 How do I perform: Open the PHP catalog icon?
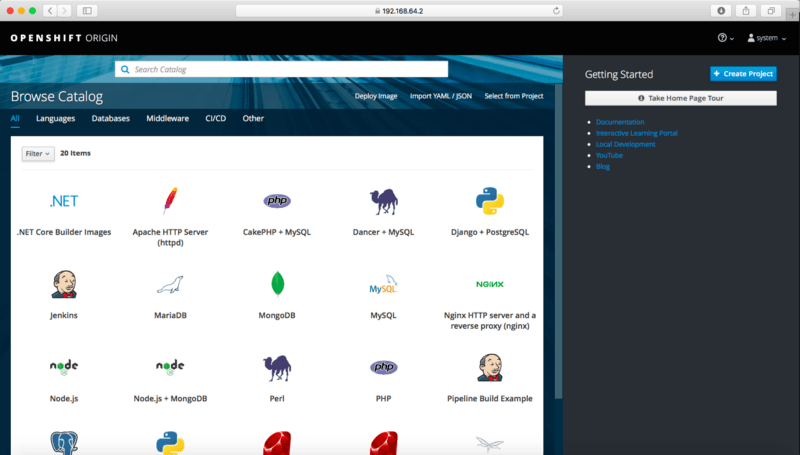coord(384,367)
